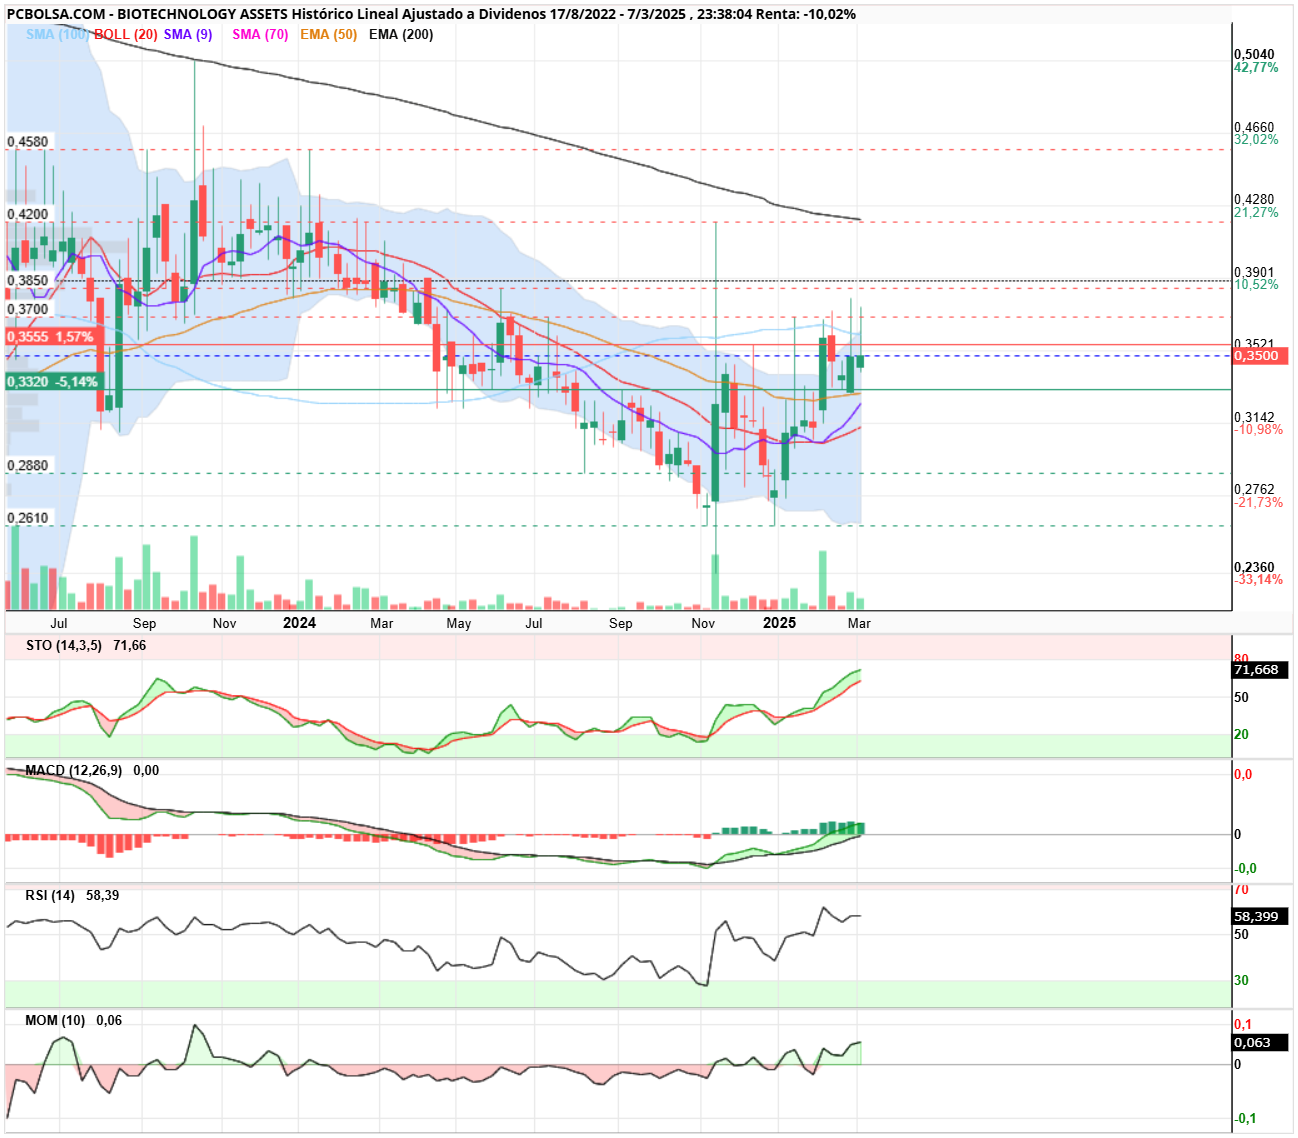Screen dimensions: 1298x1138
Task: Click the BOLL (20) legend label
Action: (126, 34)
